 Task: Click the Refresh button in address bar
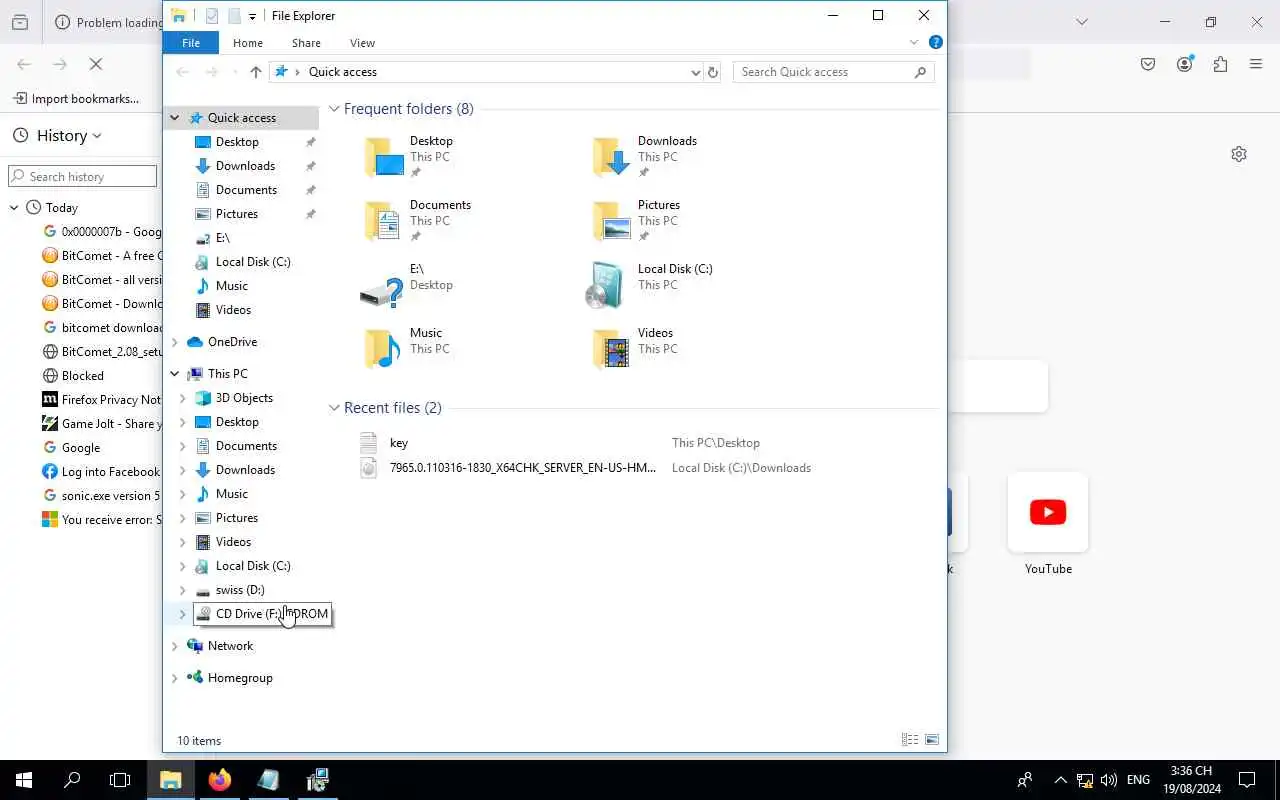coord(713,72)
